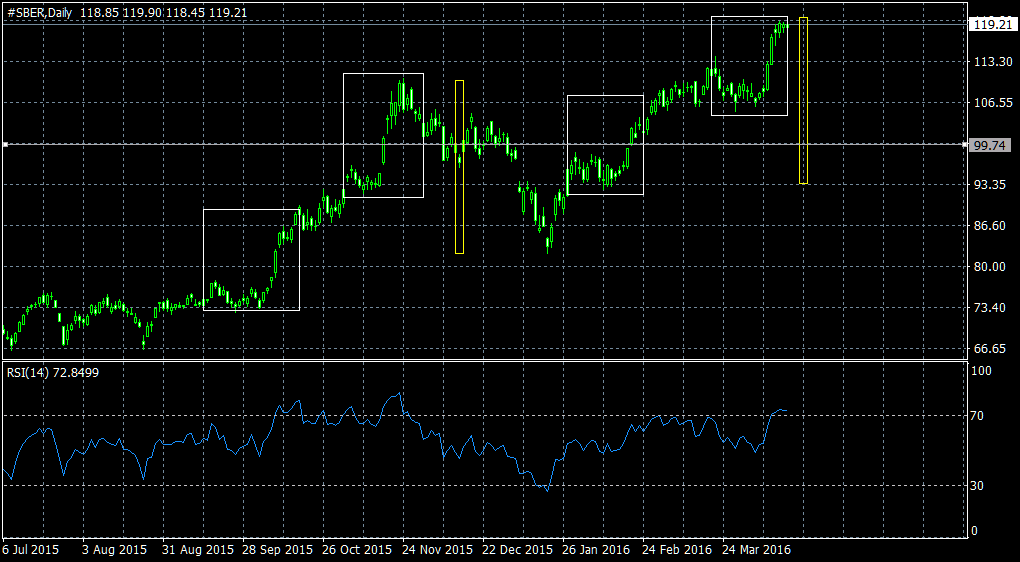Click the 24 Nov 2015 date label
The width and height of the screenshot is (1020, 562).
click(x=437, y=550)
